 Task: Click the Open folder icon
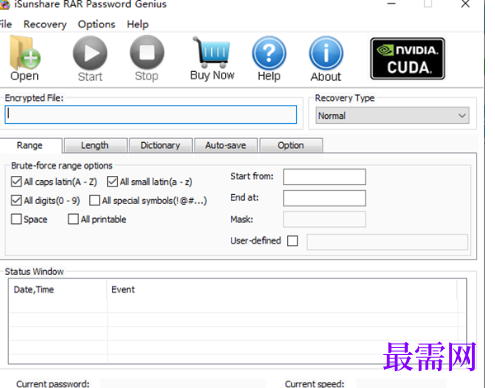click(25, 53)
